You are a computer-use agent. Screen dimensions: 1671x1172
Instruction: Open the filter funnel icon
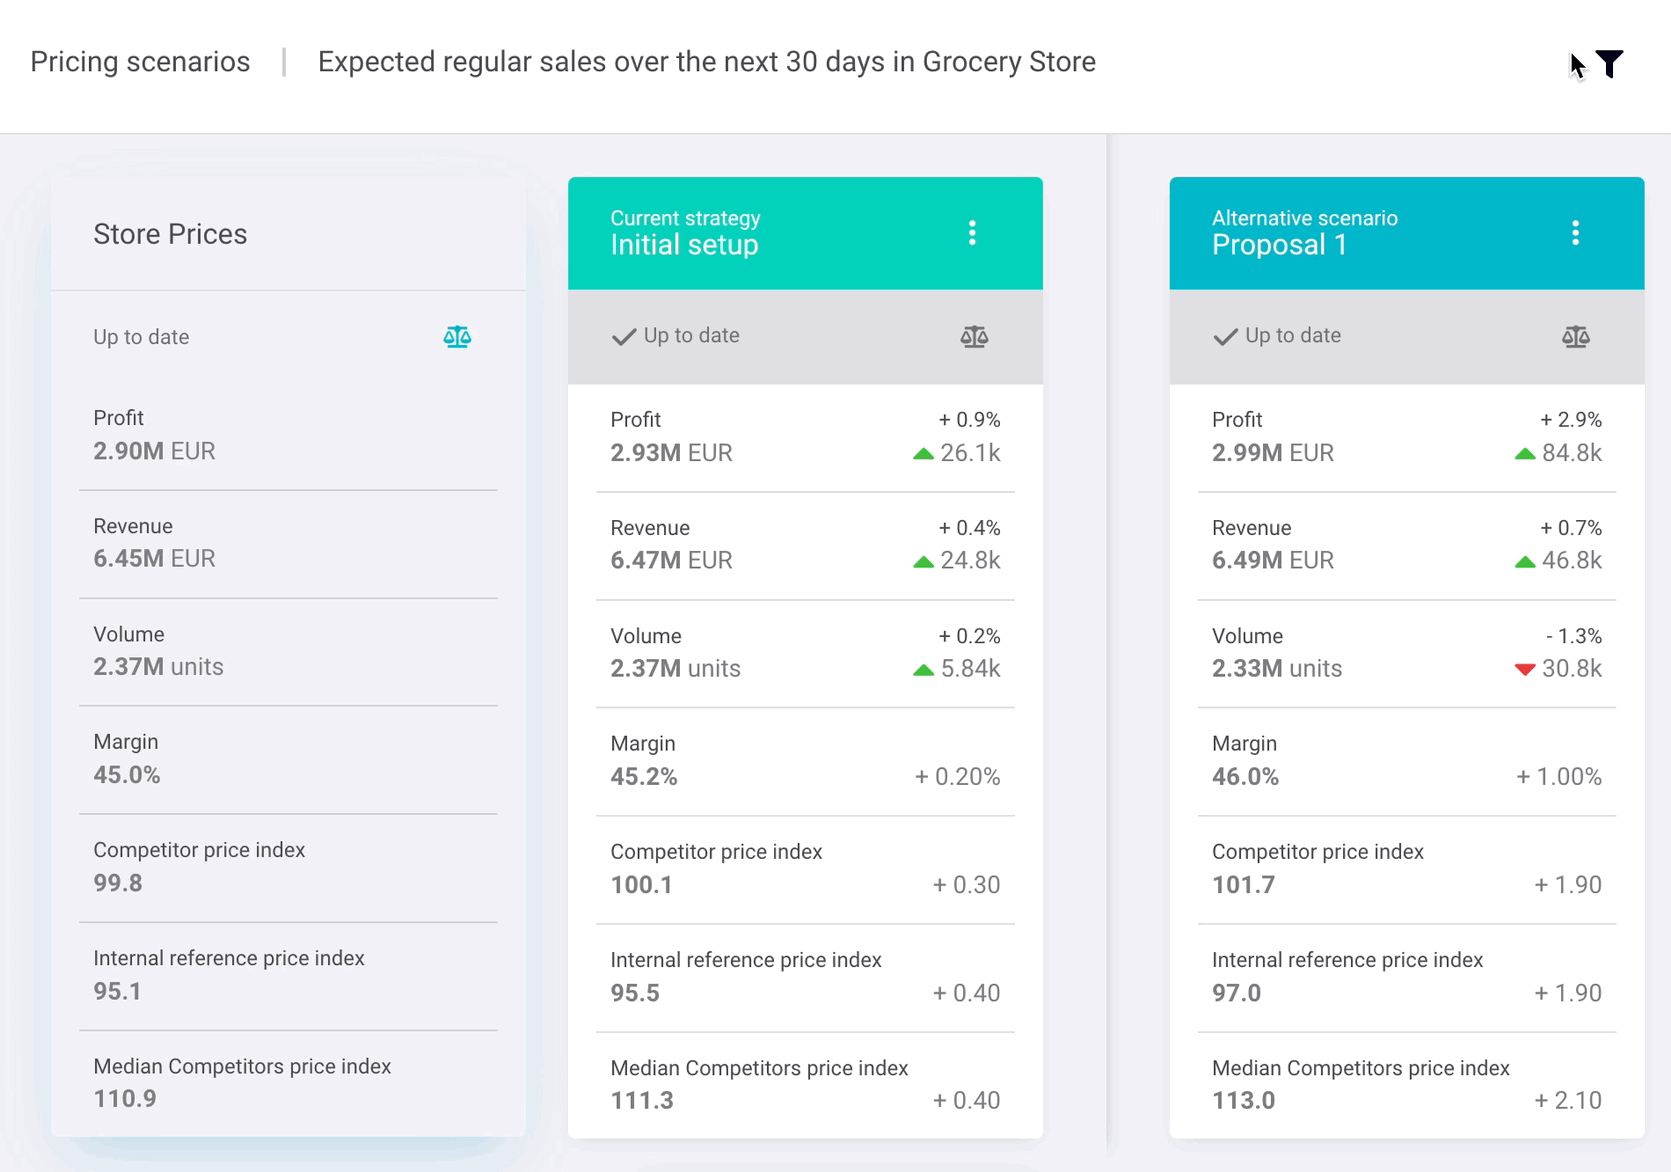1609,64
